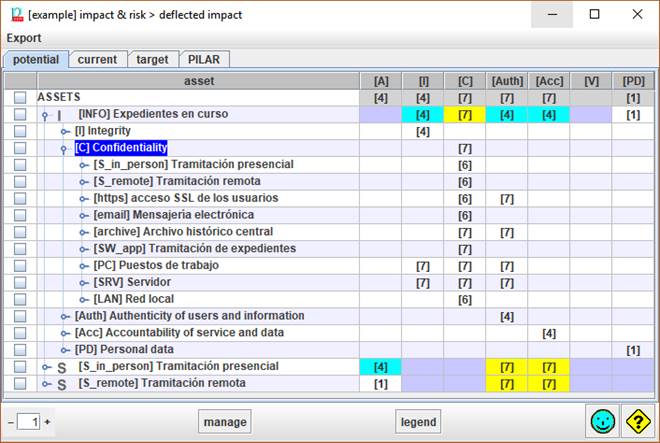Screen dimensions: 660x443
Task: Collapse the [C] Confidentiality tree node
Action: pos(64,148)
